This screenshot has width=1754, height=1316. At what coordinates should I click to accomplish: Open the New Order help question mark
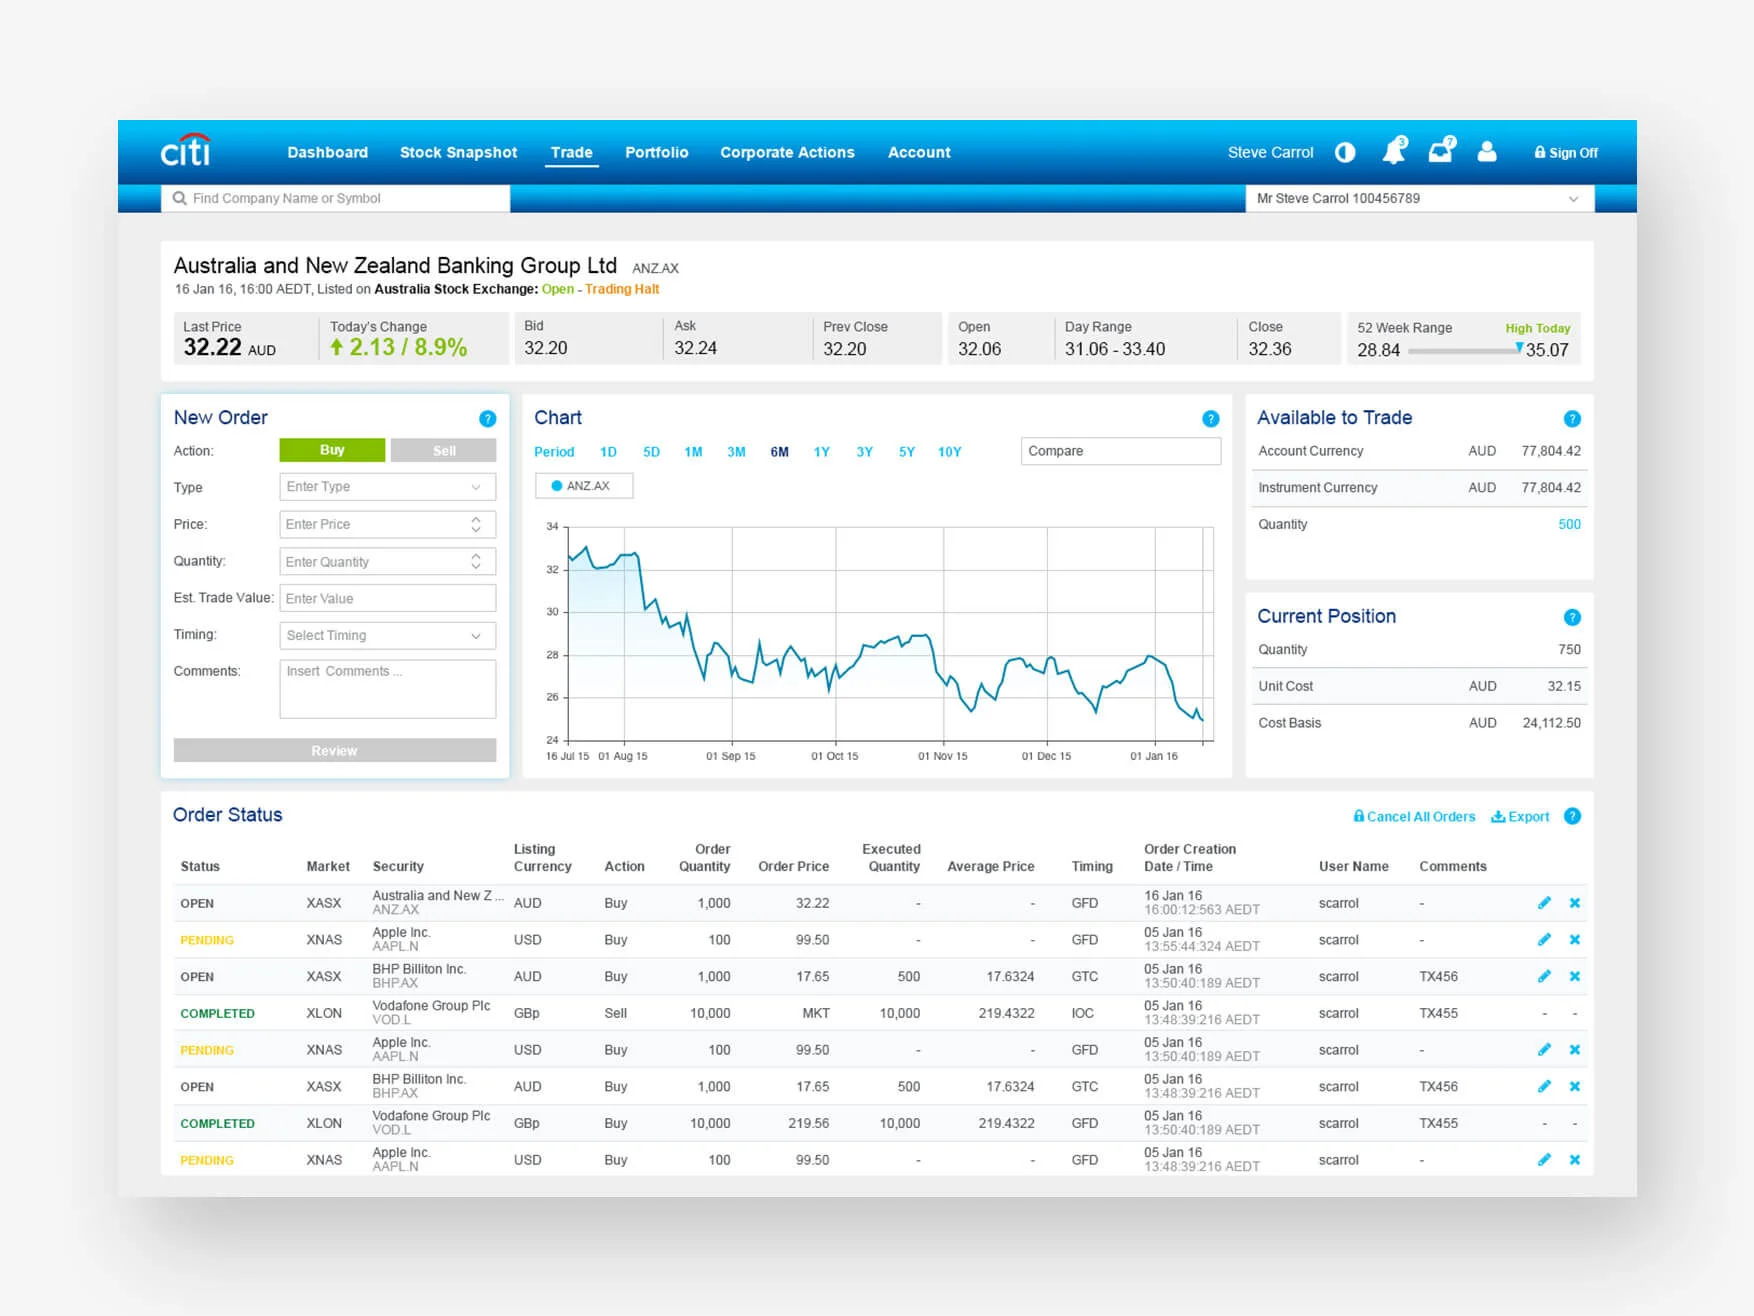[x=487, y=419]
